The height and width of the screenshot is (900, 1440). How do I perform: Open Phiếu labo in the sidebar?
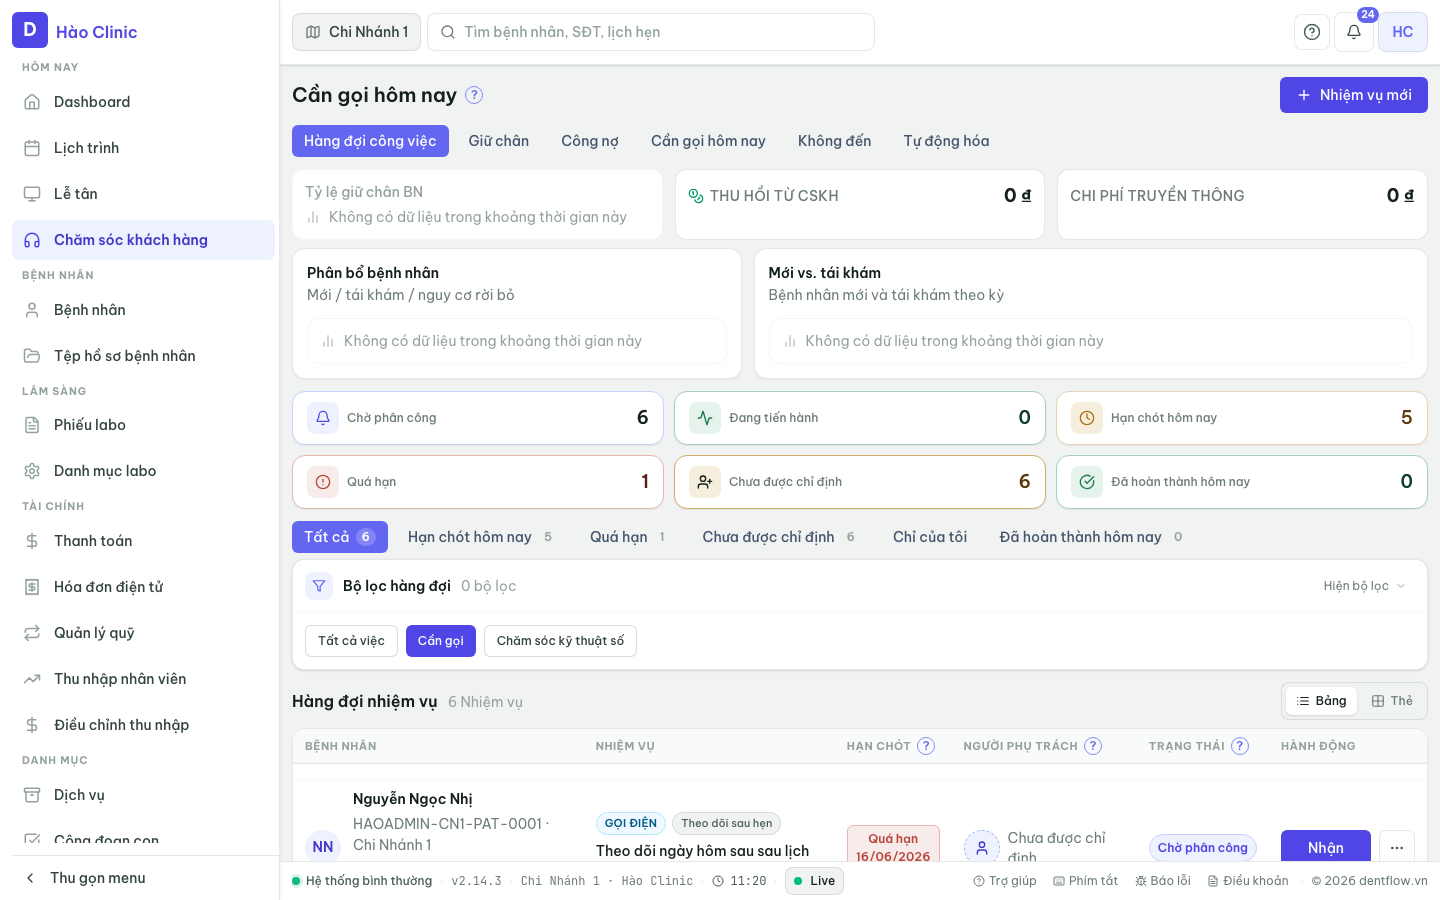point(145,425)
